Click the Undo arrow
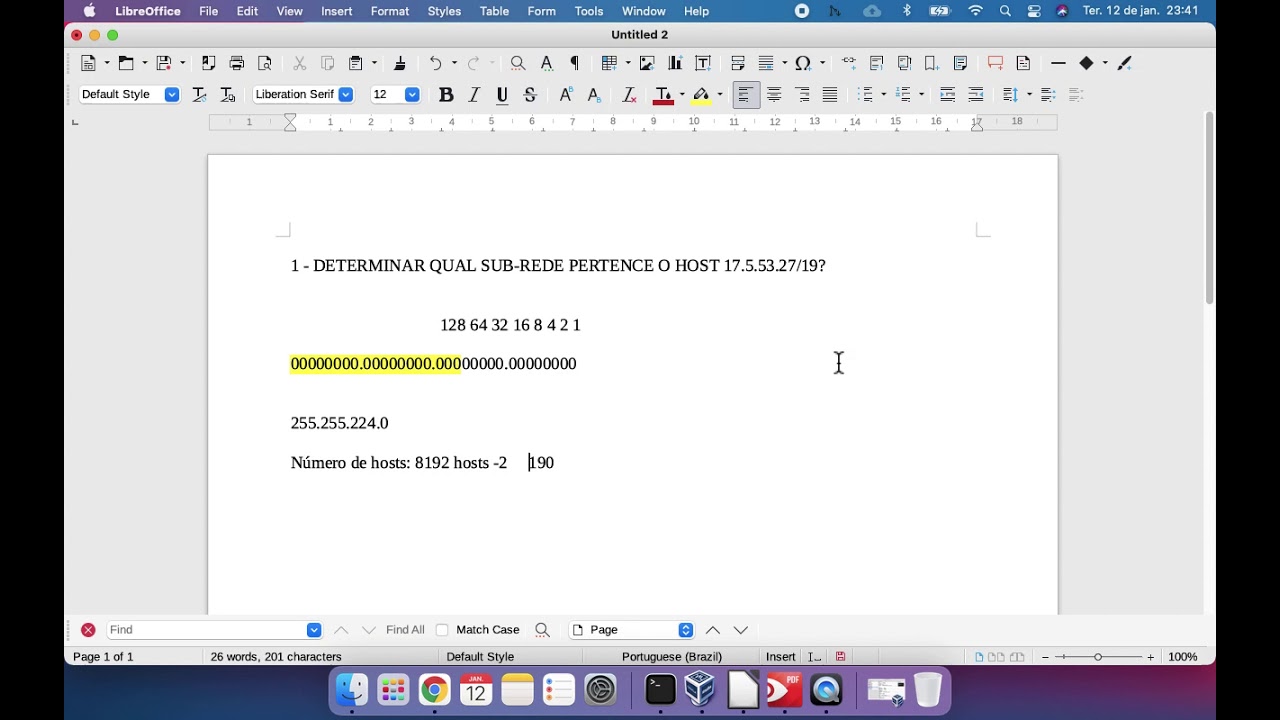Screen dimensions: 1280x720 tap(436, 63)
